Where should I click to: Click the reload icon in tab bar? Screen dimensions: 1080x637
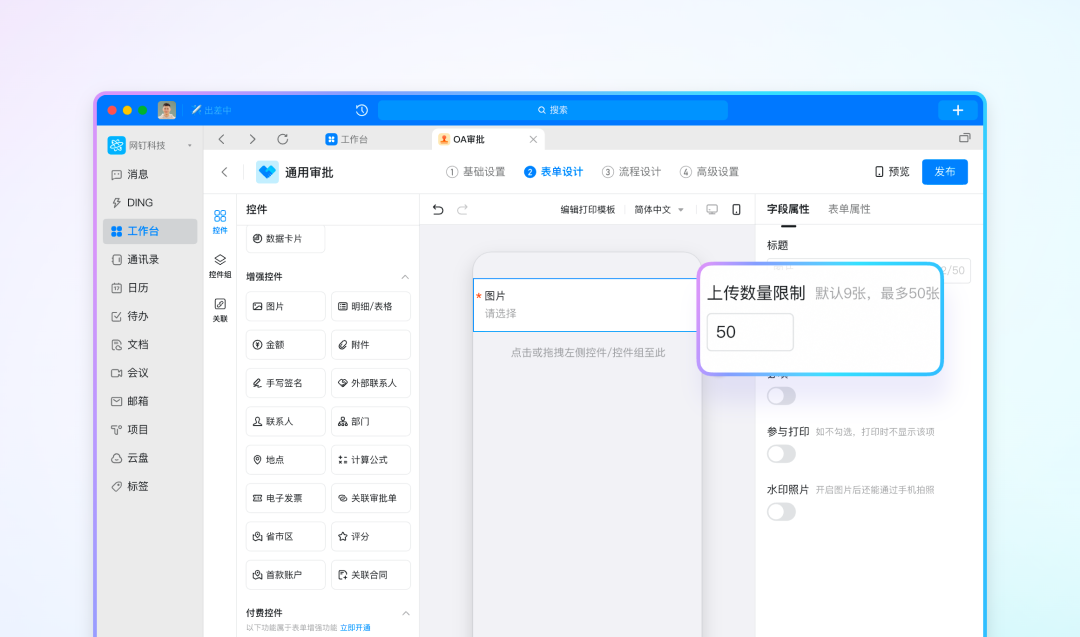(283, 139)
